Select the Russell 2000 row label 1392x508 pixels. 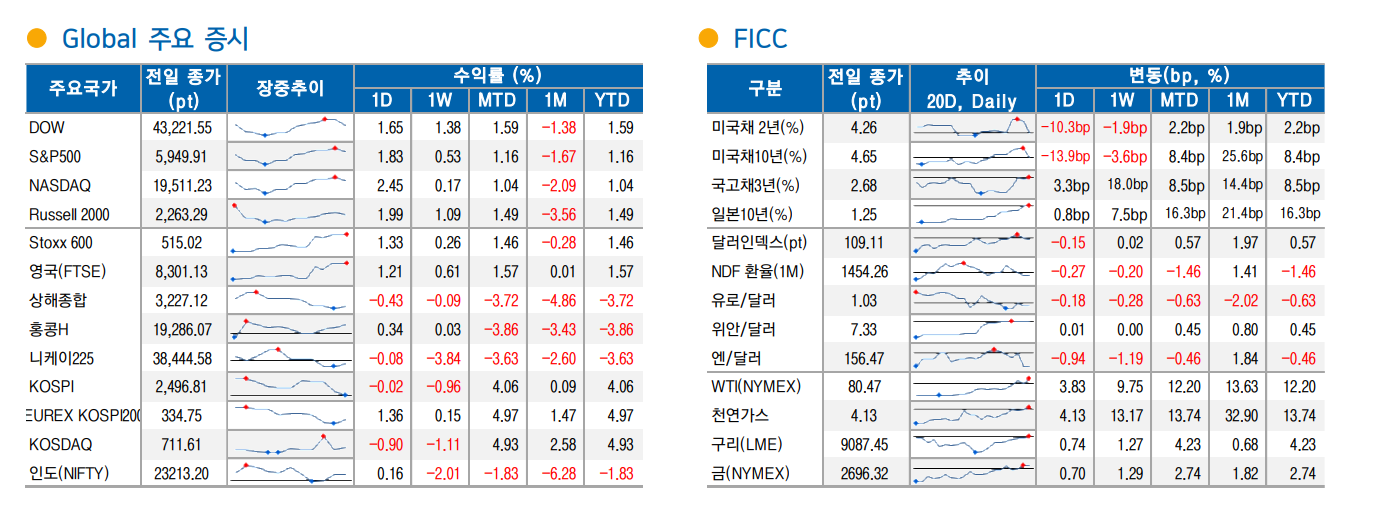point(69,215)
